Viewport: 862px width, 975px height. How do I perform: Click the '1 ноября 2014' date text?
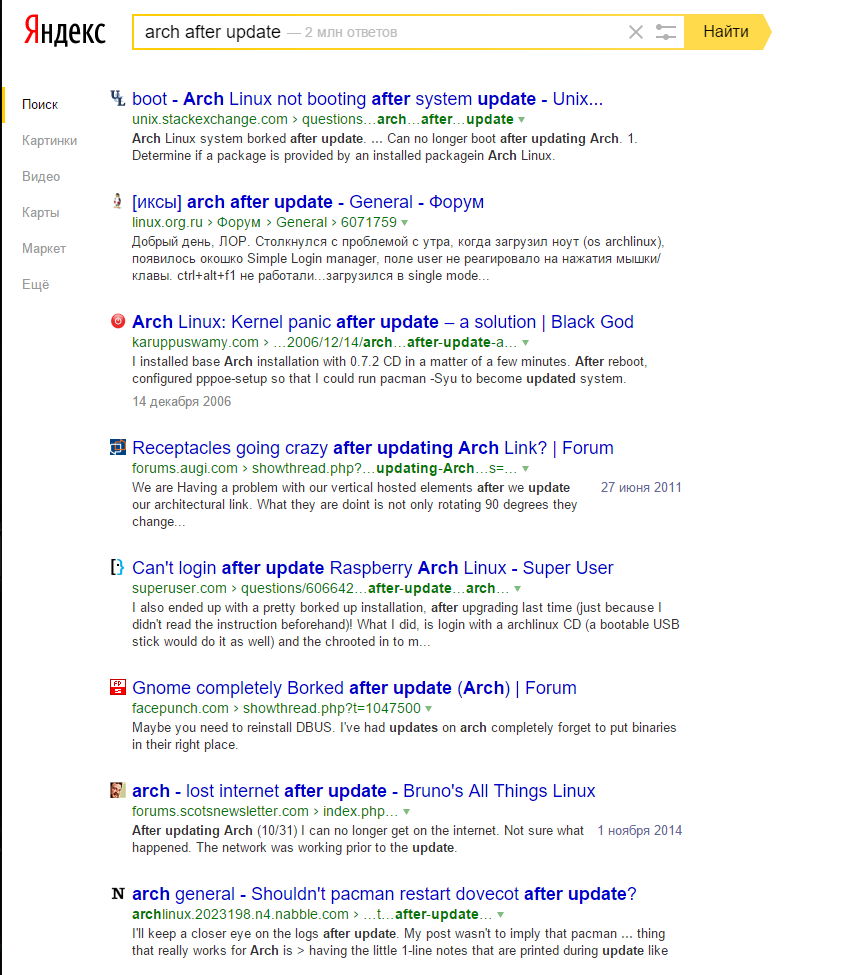click(x=640, y=831)
